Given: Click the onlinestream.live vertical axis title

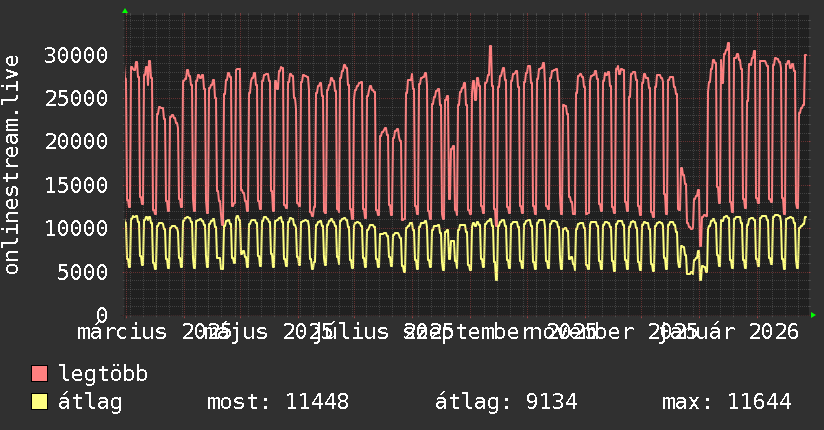Looking at the screenshot, I should 12,165.
